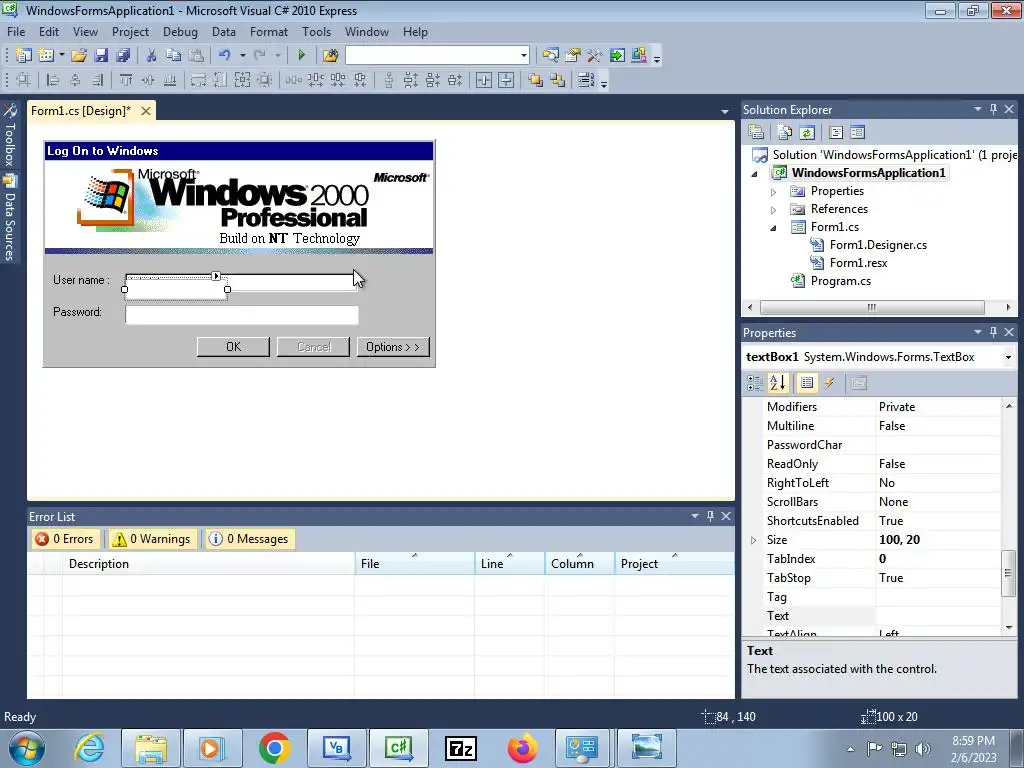Viewport: 1024px width, 768px height.
Task: Open the textbox smart tag arrow on form
Action: 216,276
